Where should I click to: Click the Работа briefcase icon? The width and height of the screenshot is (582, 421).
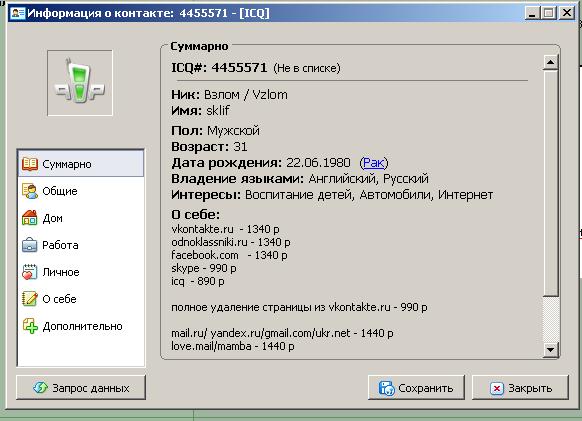tap(30, 245)
